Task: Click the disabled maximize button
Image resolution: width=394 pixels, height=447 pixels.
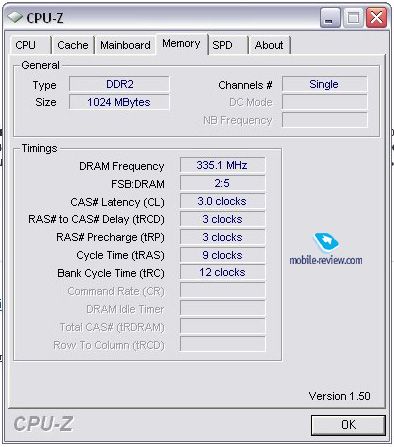Action: 353,18
